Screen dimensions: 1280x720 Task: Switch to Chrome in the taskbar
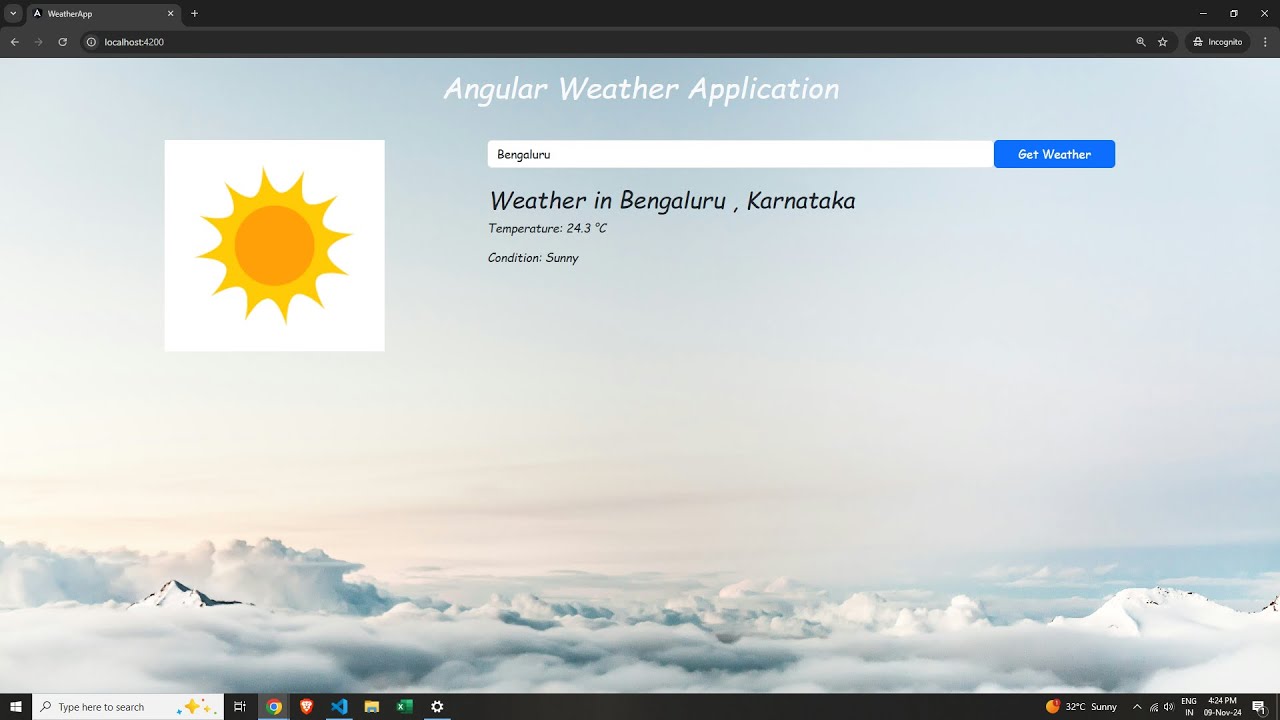pos(274,707)
